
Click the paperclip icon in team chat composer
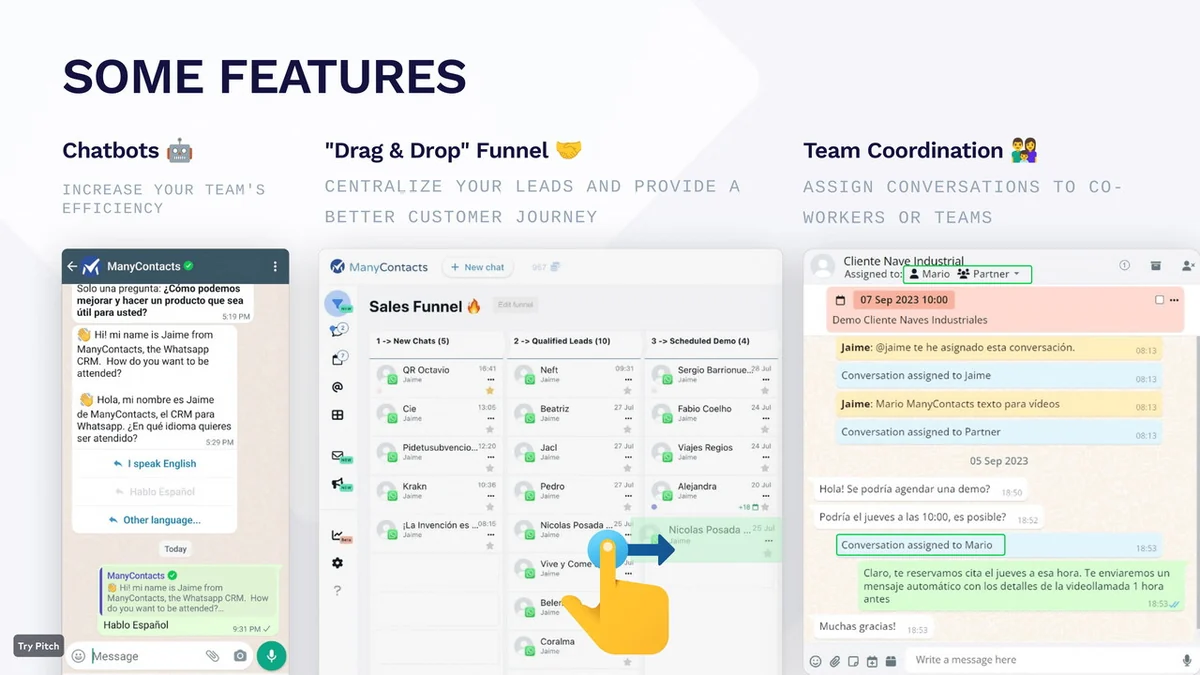point(834,661)
